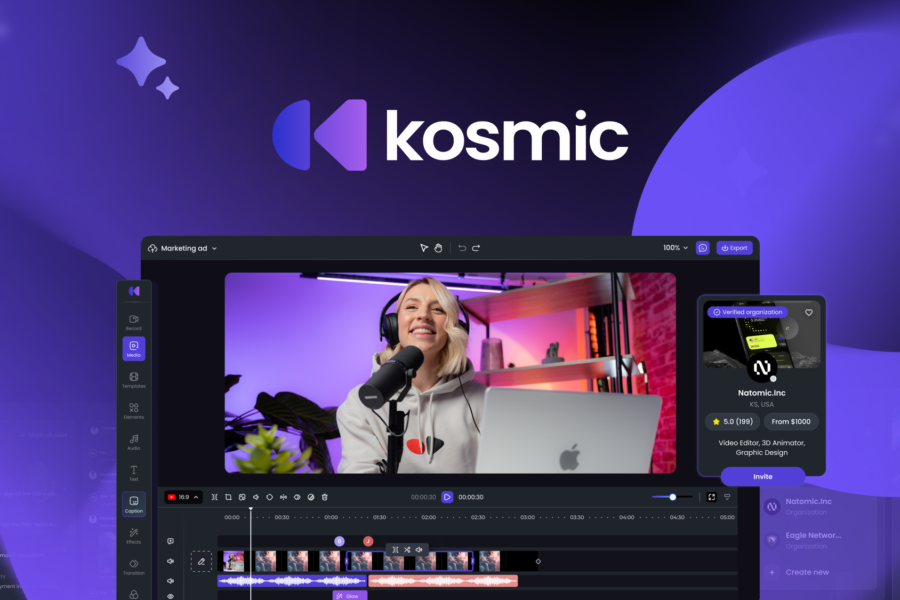Switch to the Caption tab

(x=133, y=504)
